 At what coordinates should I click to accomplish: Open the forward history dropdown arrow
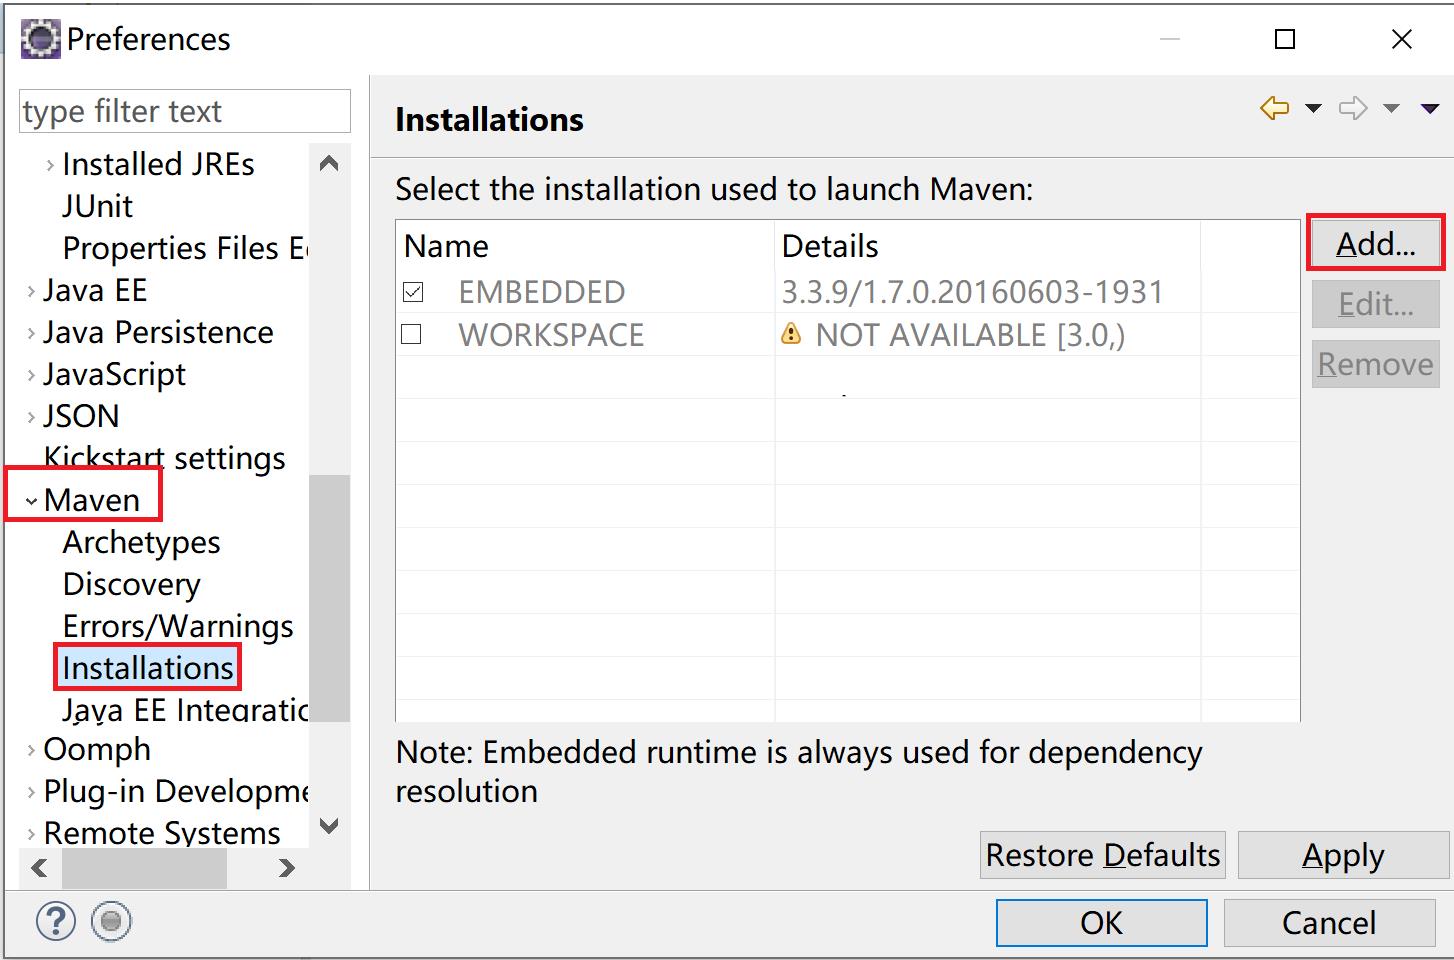pyautogui.click(x=1391, y=108)
